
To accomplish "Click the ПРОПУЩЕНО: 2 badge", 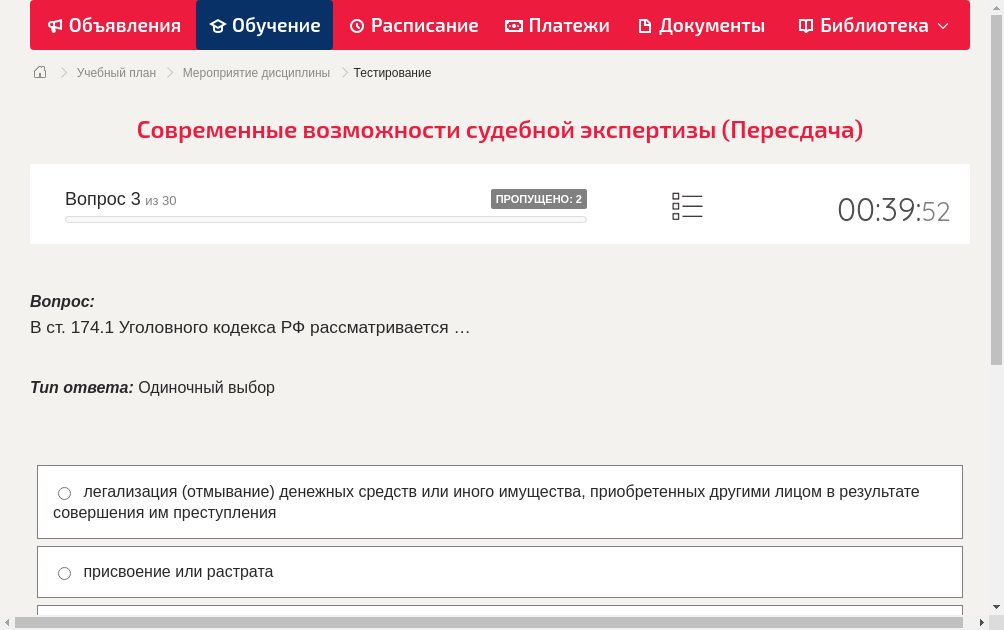I will tap(540, 198).
